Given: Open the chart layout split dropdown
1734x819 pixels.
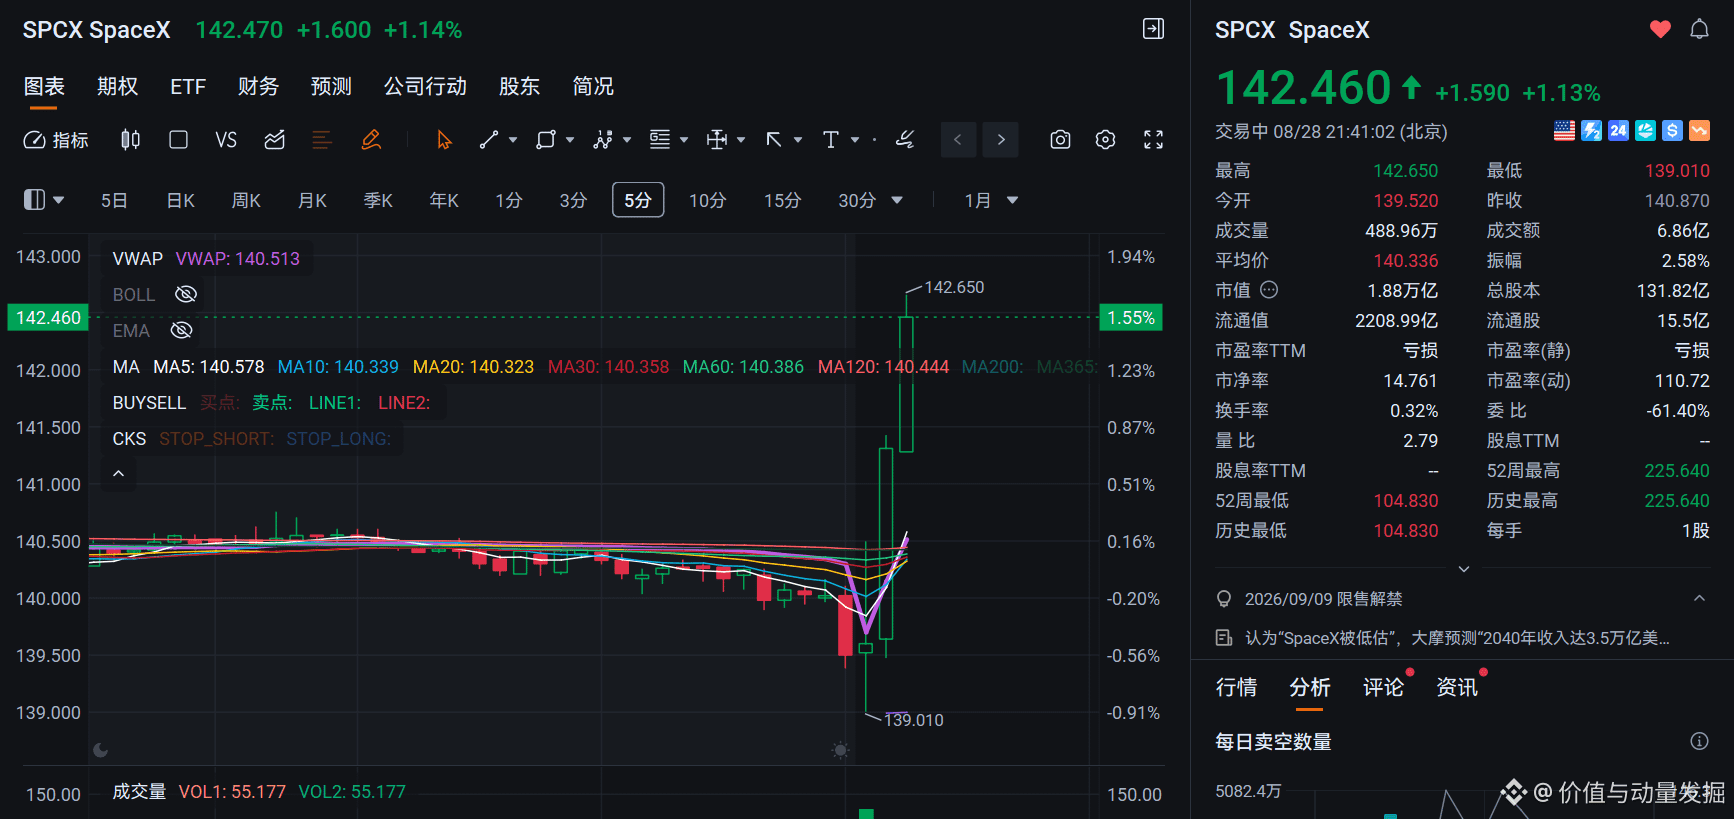Looking at the screenshot, I should click(44, 200).
